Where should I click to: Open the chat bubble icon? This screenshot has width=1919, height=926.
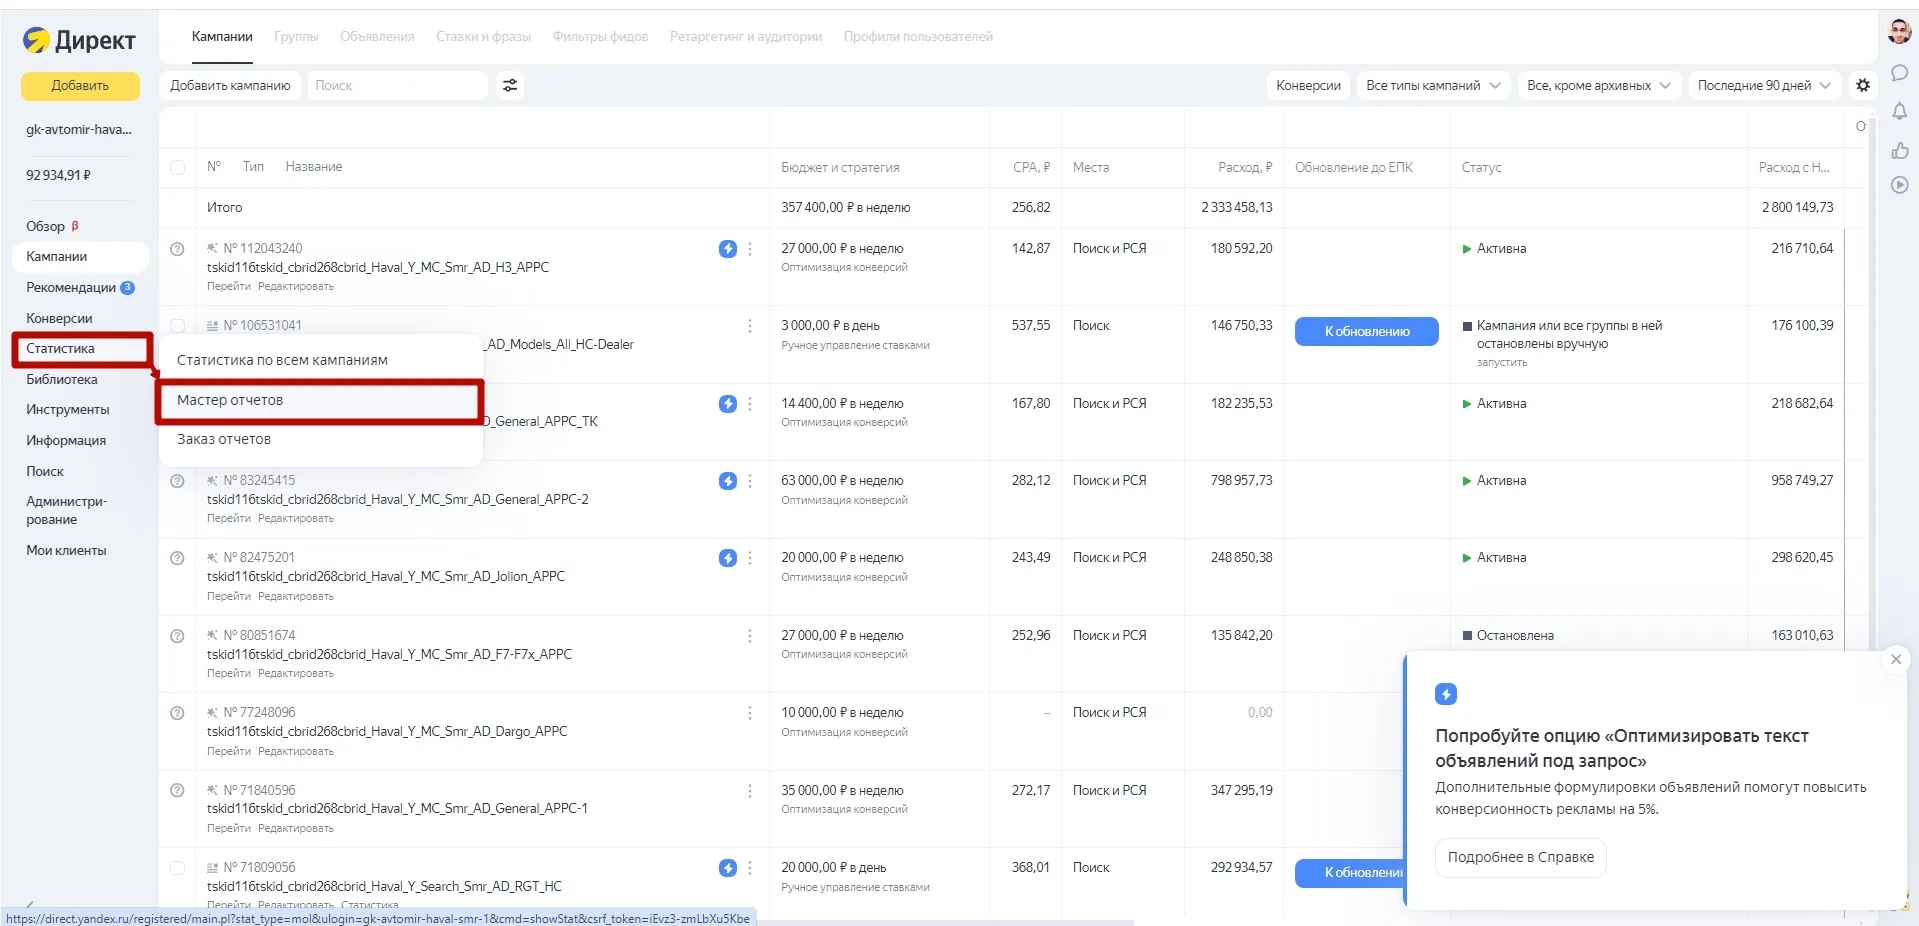pos(1900,73)
